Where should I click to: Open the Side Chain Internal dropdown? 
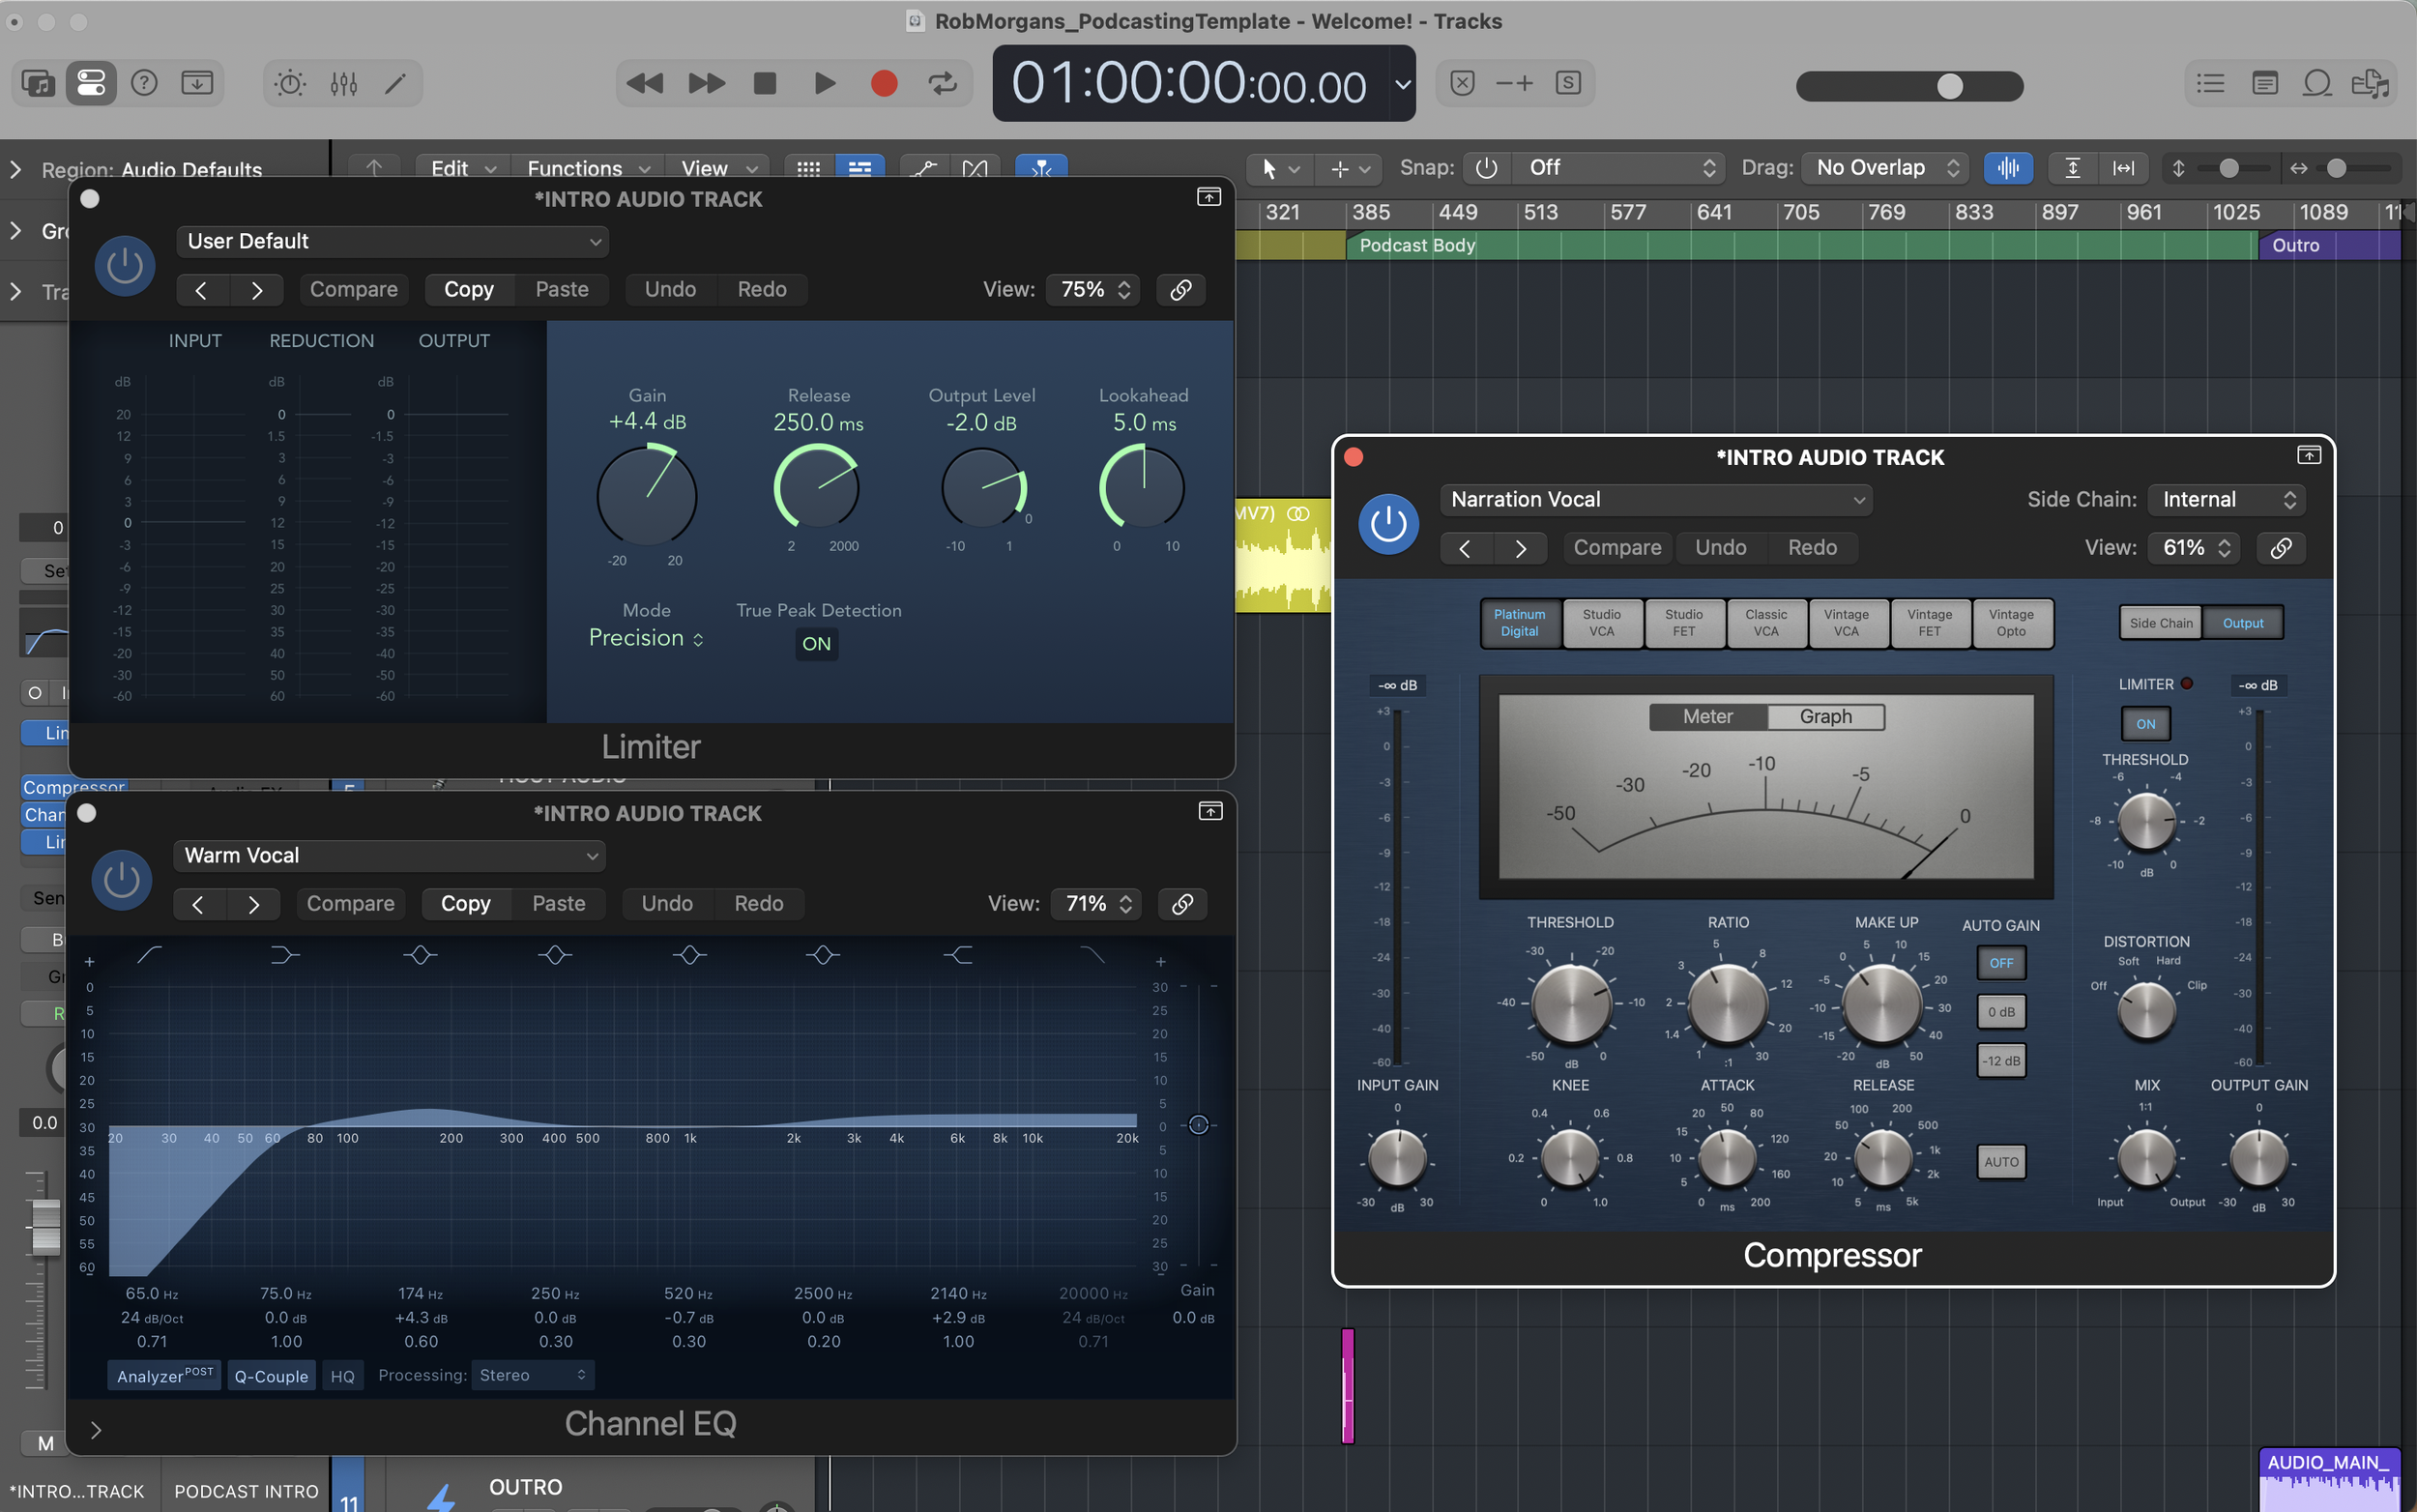click(2227, 500)
